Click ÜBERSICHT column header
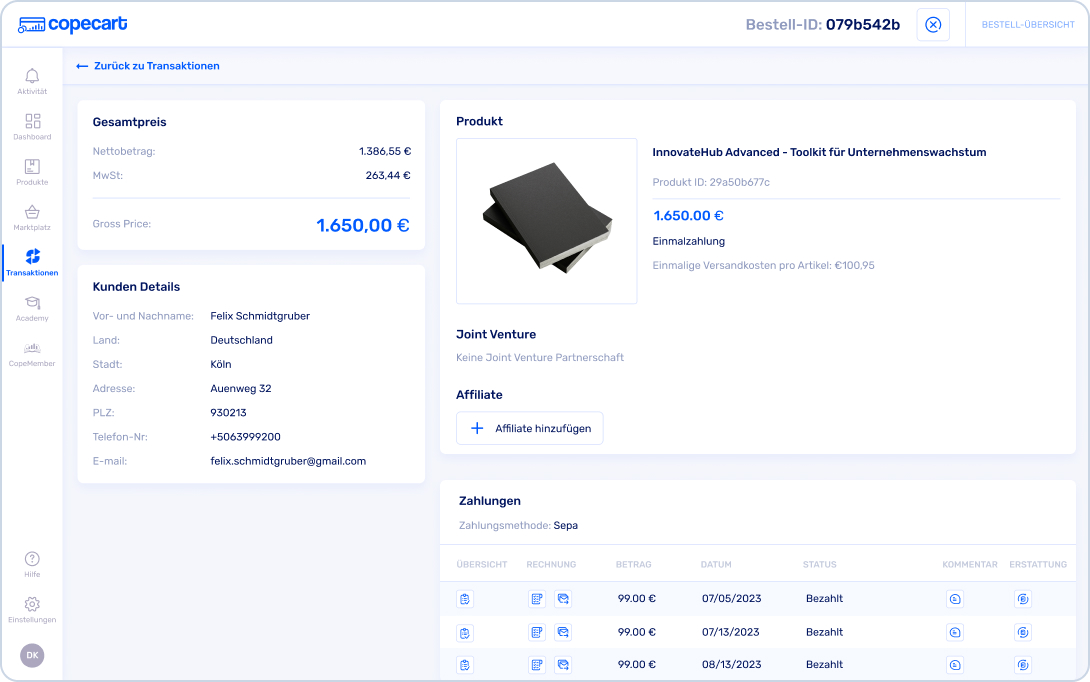 [x=482, y=565]
